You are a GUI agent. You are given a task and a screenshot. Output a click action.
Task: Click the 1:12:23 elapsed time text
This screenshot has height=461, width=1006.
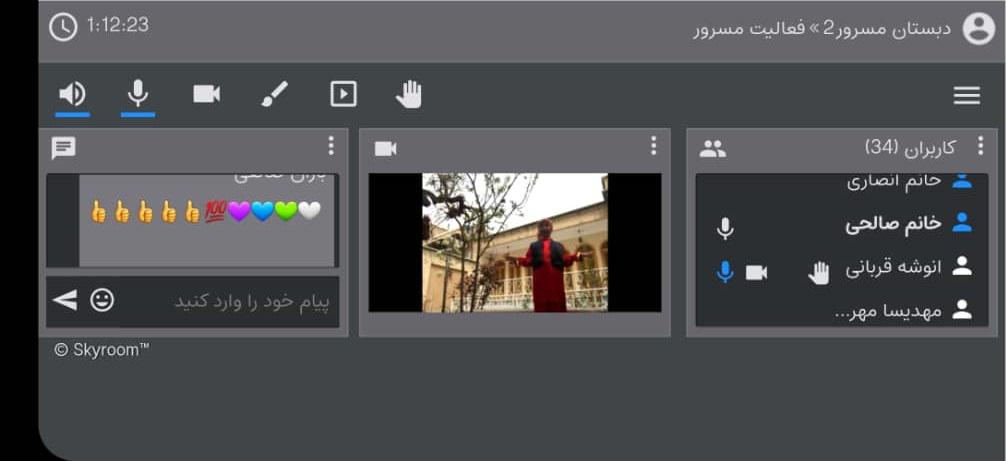[x=117, y=26]
